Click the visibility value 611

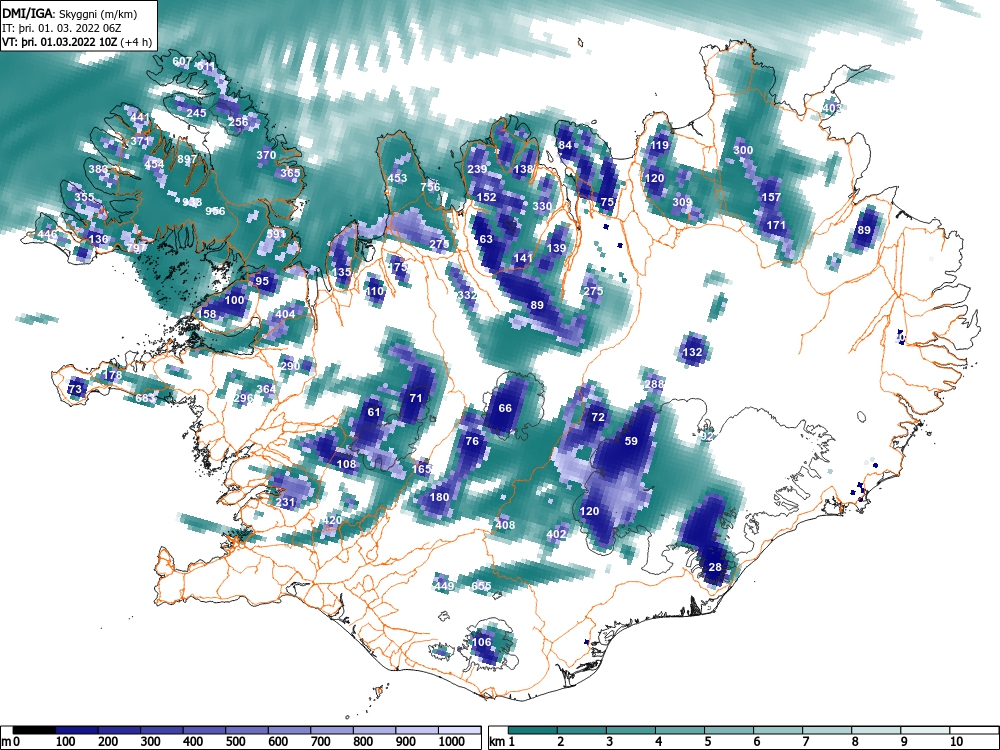(x=206, y=66)
